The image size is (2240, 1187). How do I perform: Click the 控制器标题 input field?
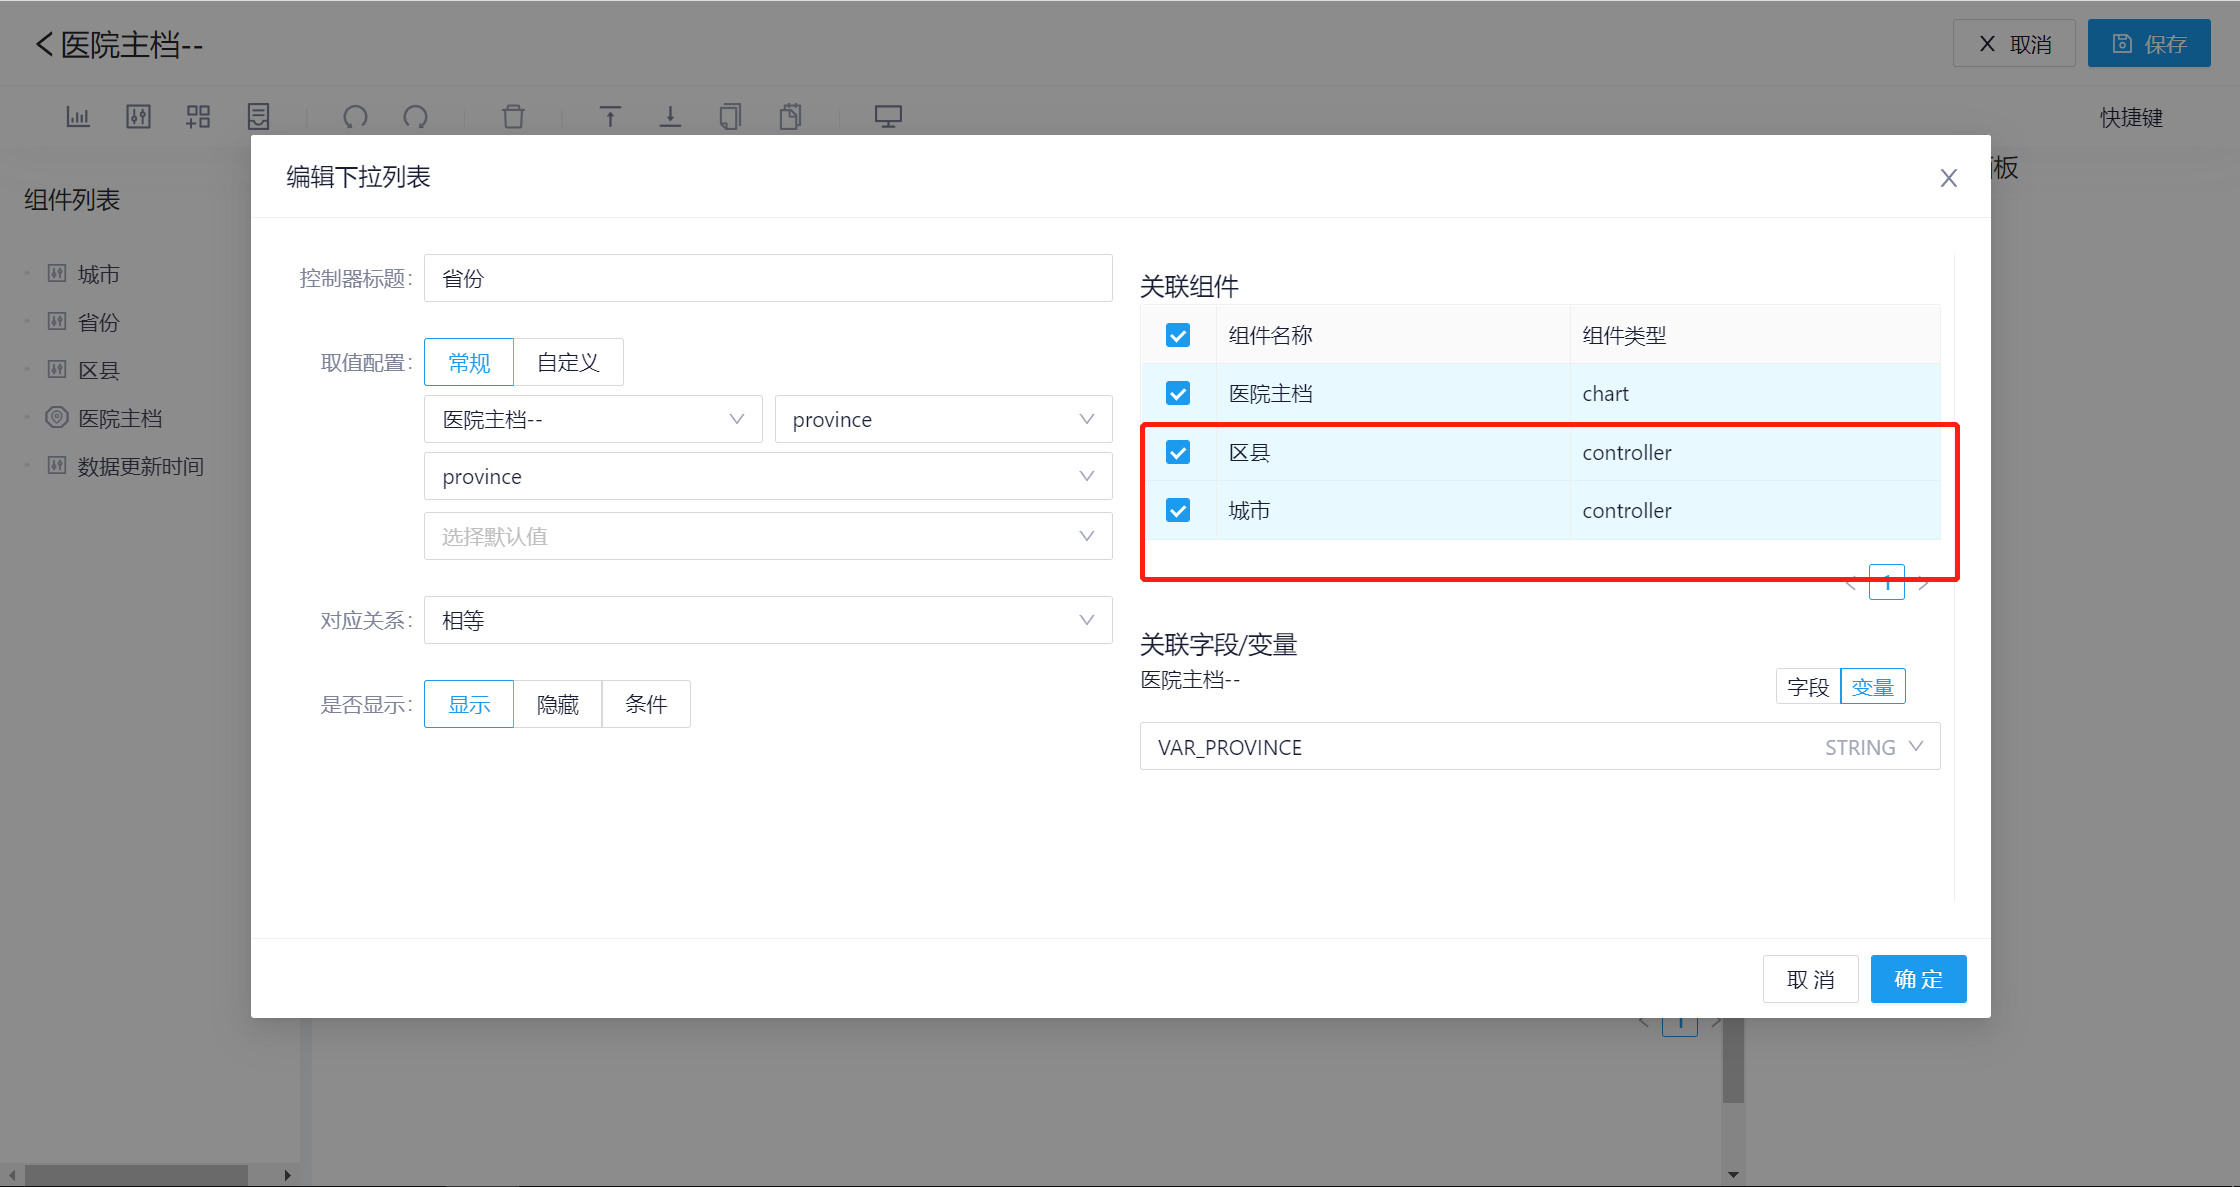pos(768,278)
